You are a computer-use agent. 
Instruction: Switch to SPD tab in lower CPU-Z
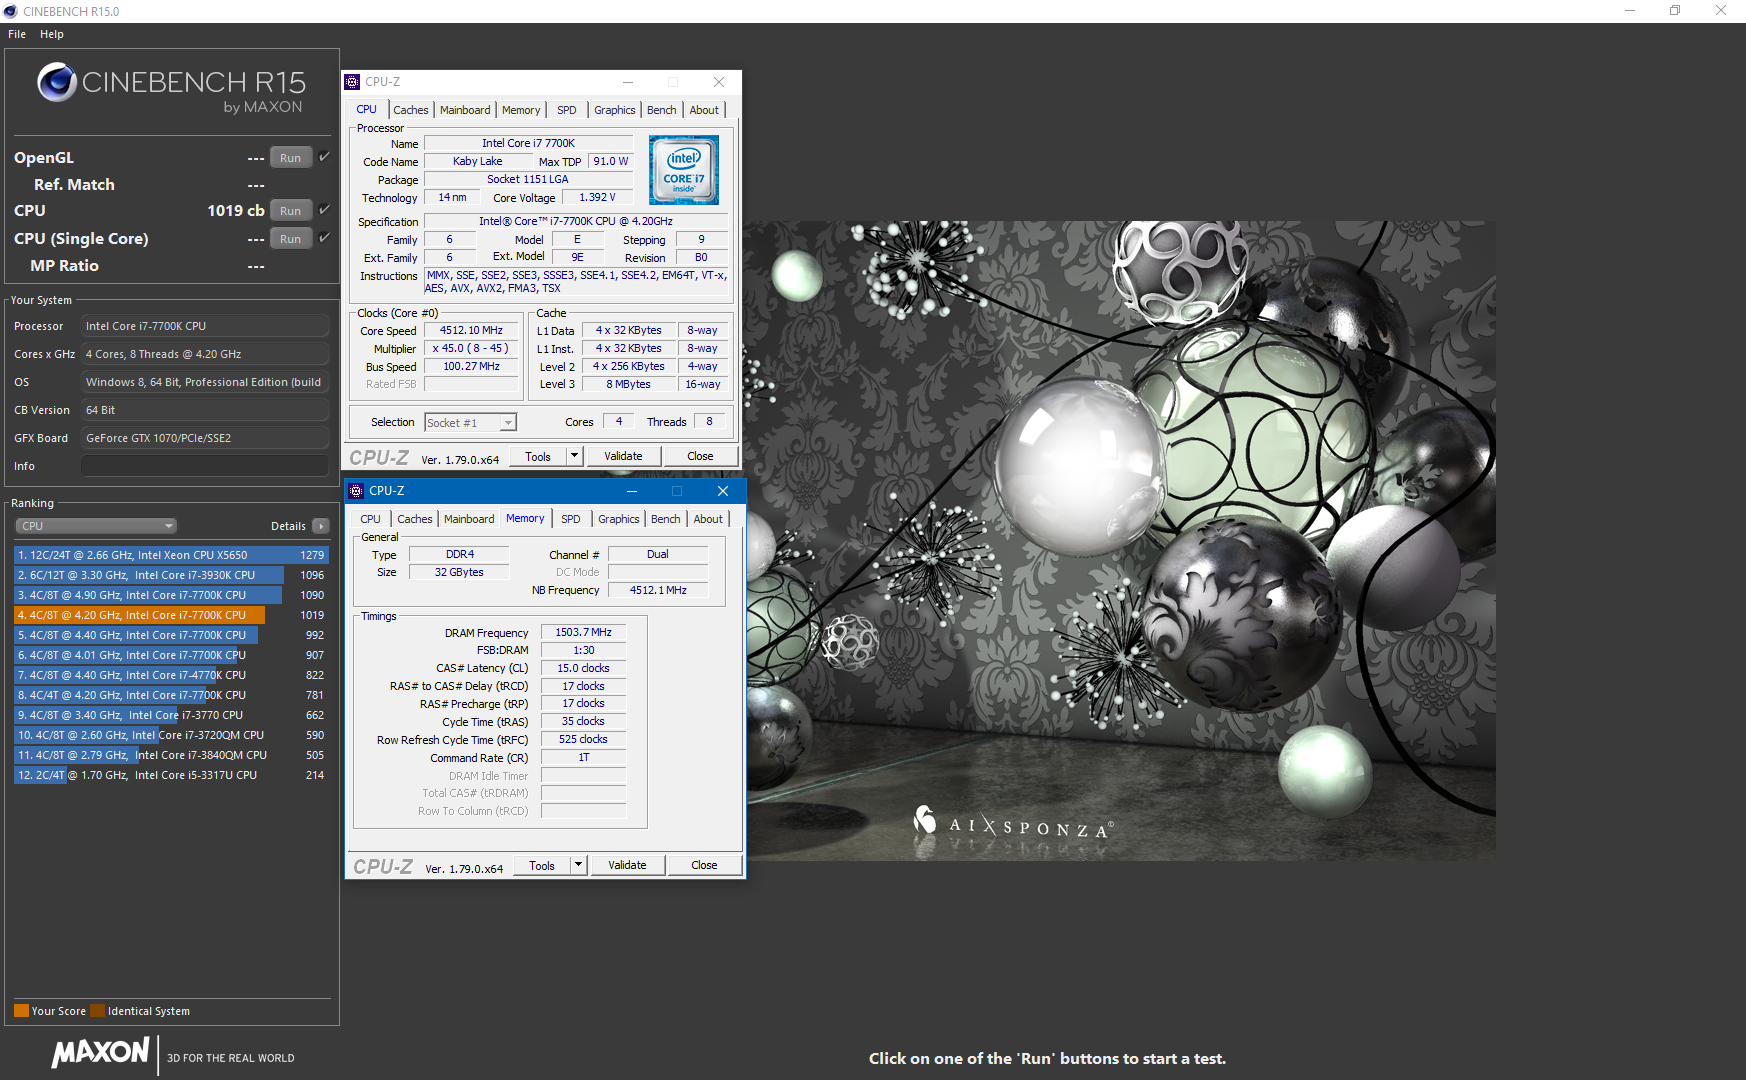pyautogui.click(x=571, y=519)
